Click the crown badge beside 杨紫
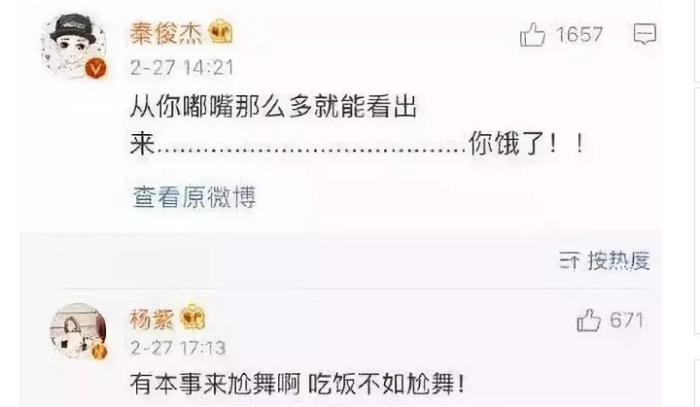Viewport: 700px width, 407px height. pyautogui.click(x=192, y=317)
